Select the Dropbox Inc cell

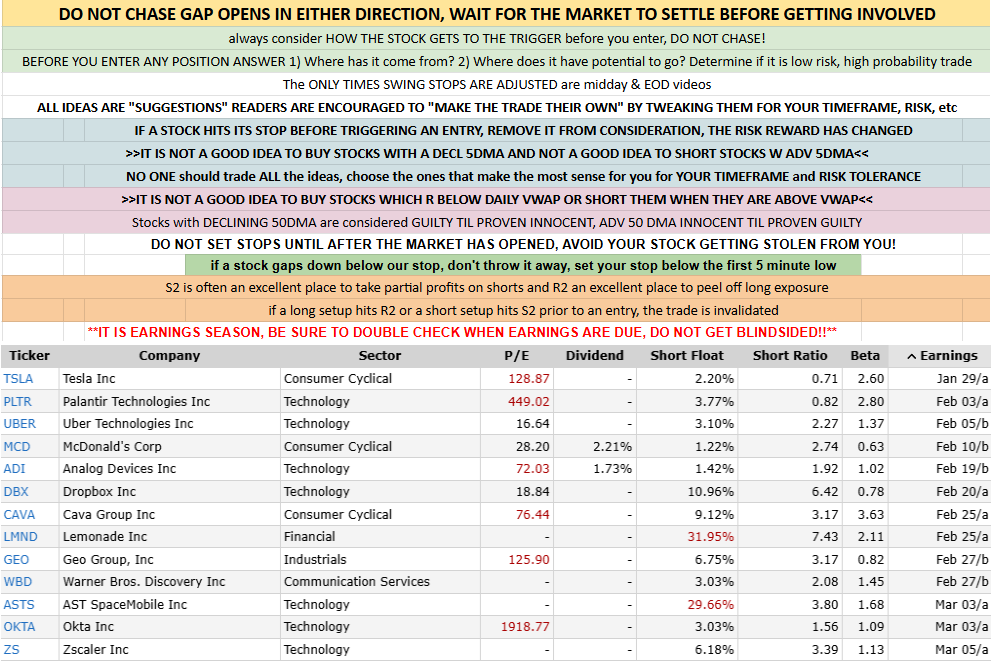pyautogui.click(x=169, y=491)
